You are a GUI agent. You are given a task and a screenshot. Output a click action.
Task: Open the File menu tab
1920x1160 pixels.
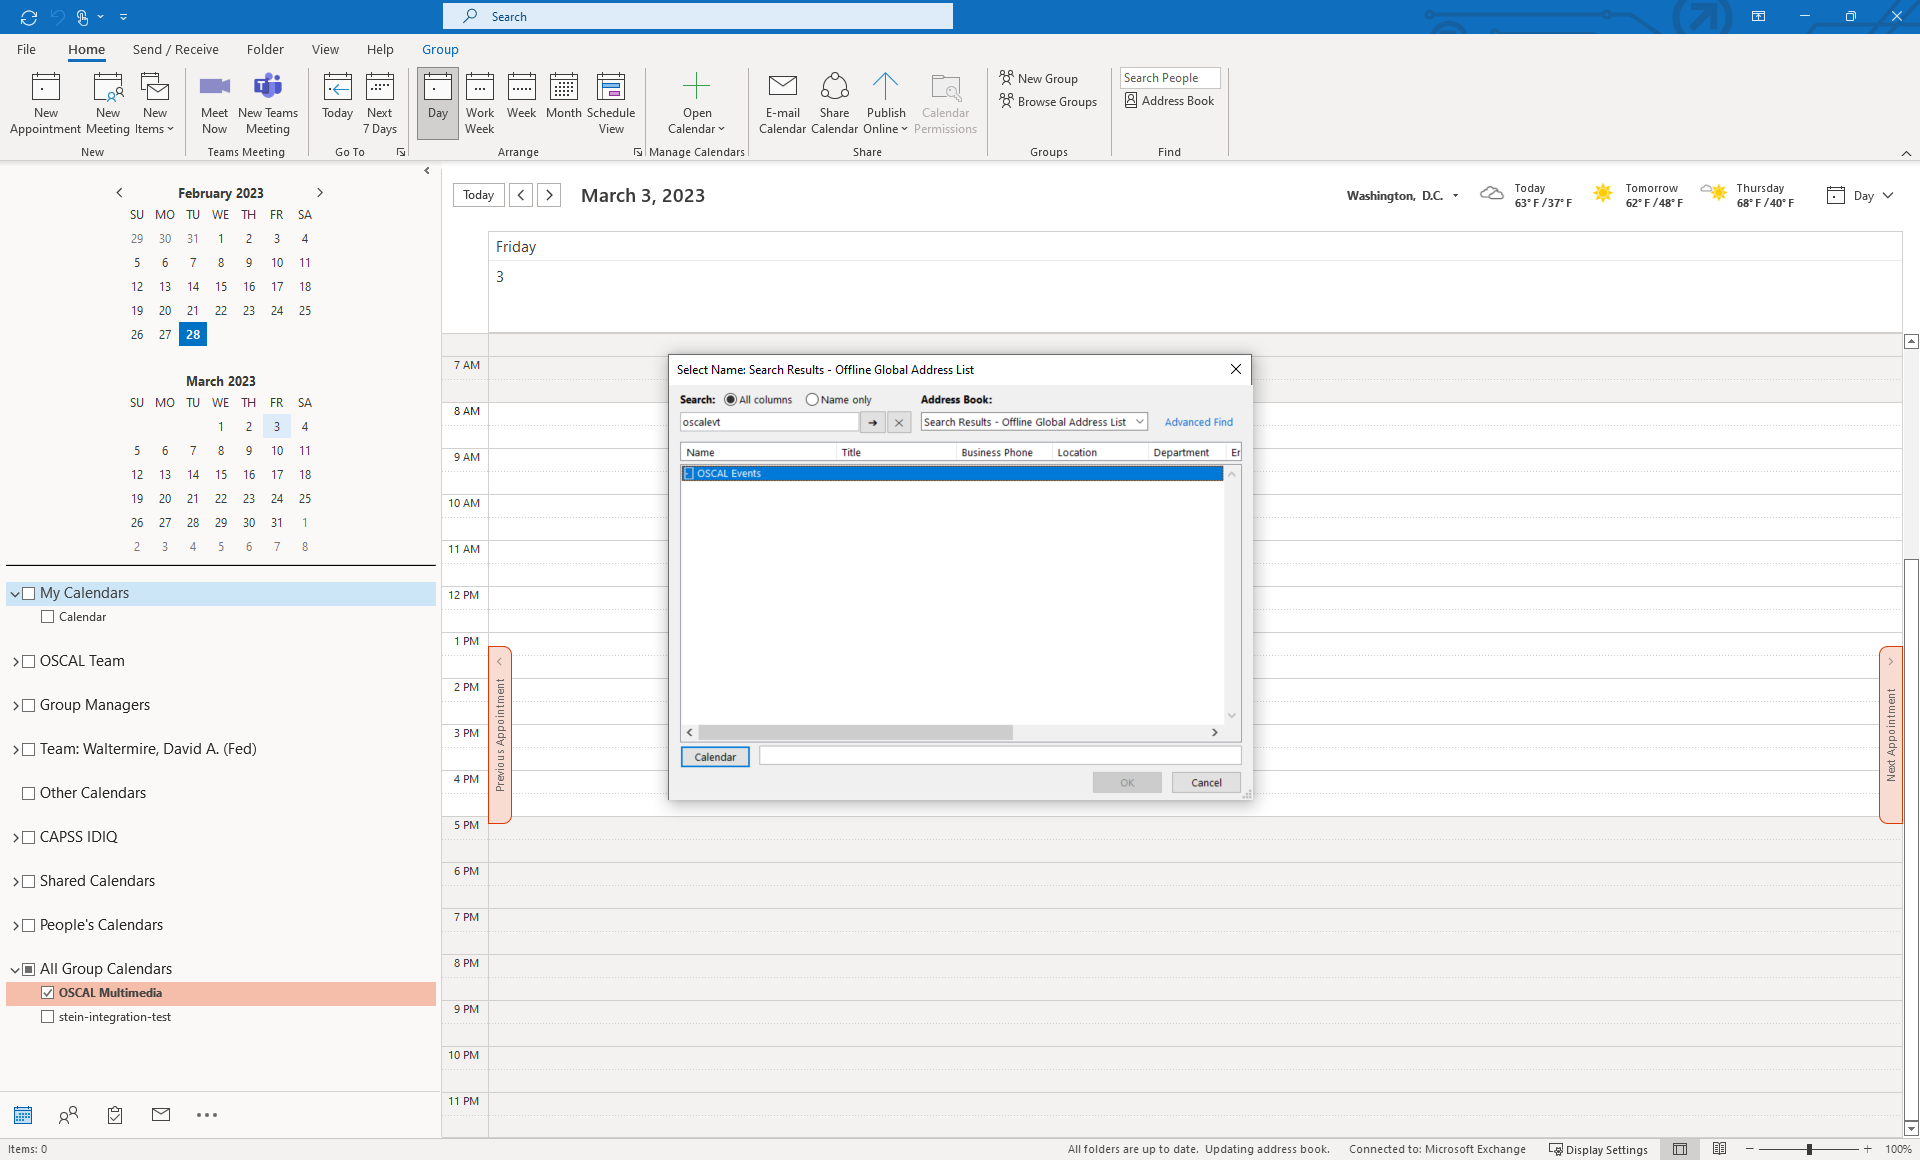click(x=26, y=49)
